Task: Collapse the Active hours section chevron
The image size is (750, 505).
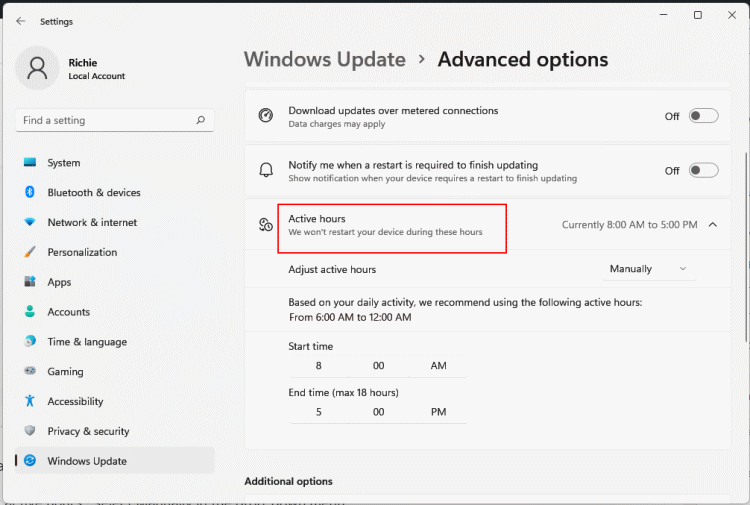Action: (713, 224)
